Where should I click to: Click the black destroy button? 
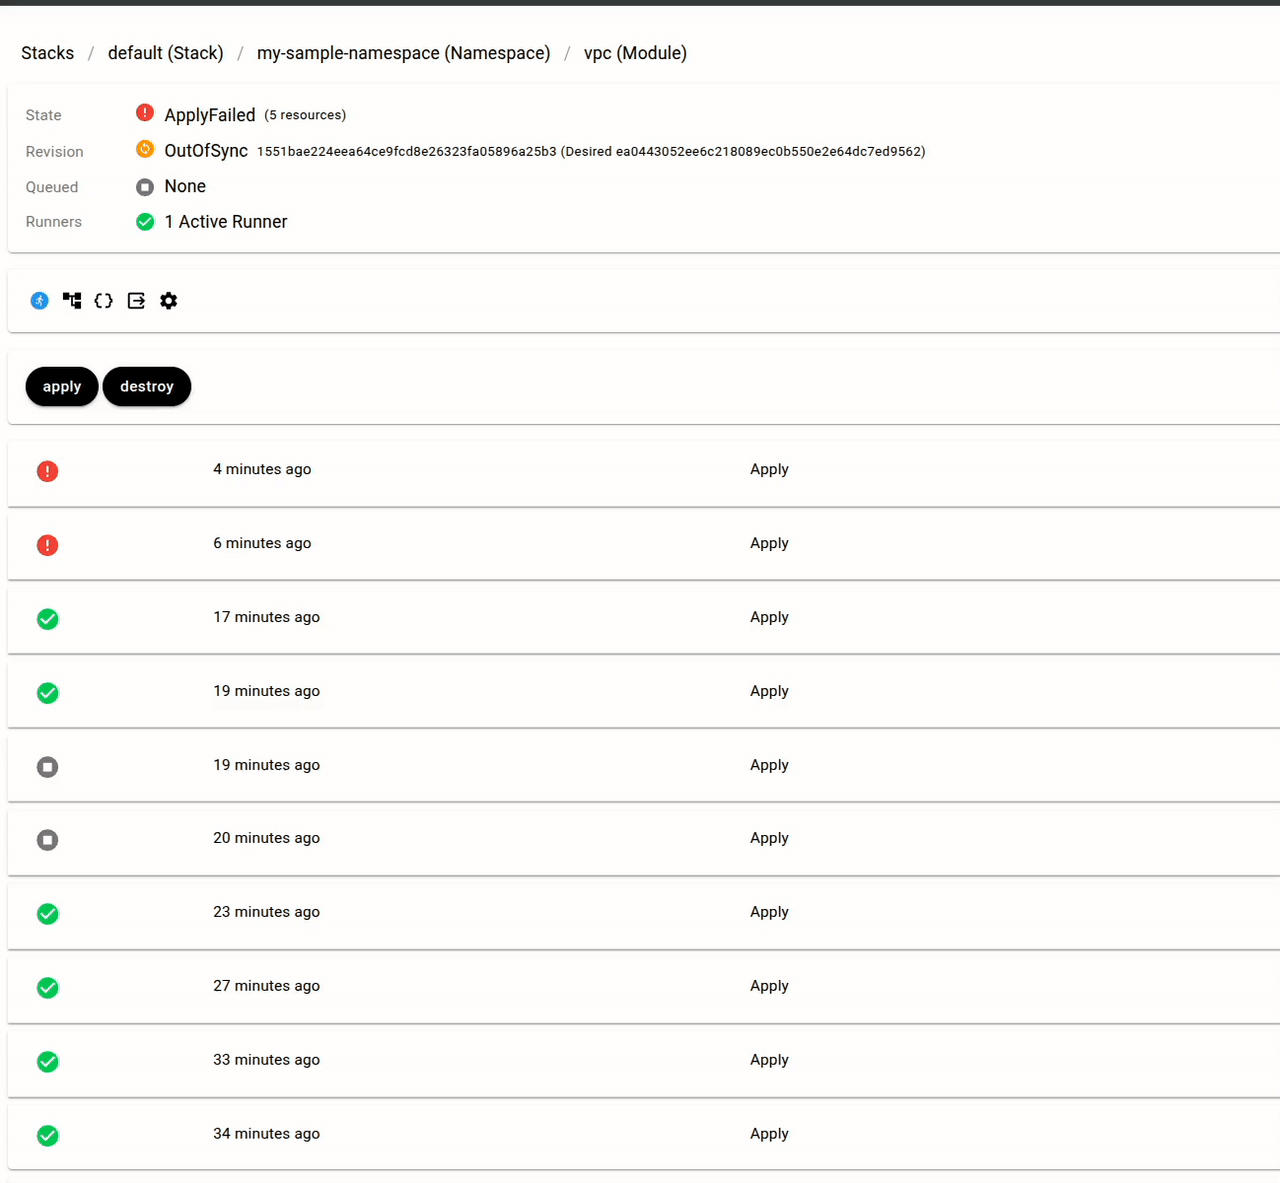[147, 387]
